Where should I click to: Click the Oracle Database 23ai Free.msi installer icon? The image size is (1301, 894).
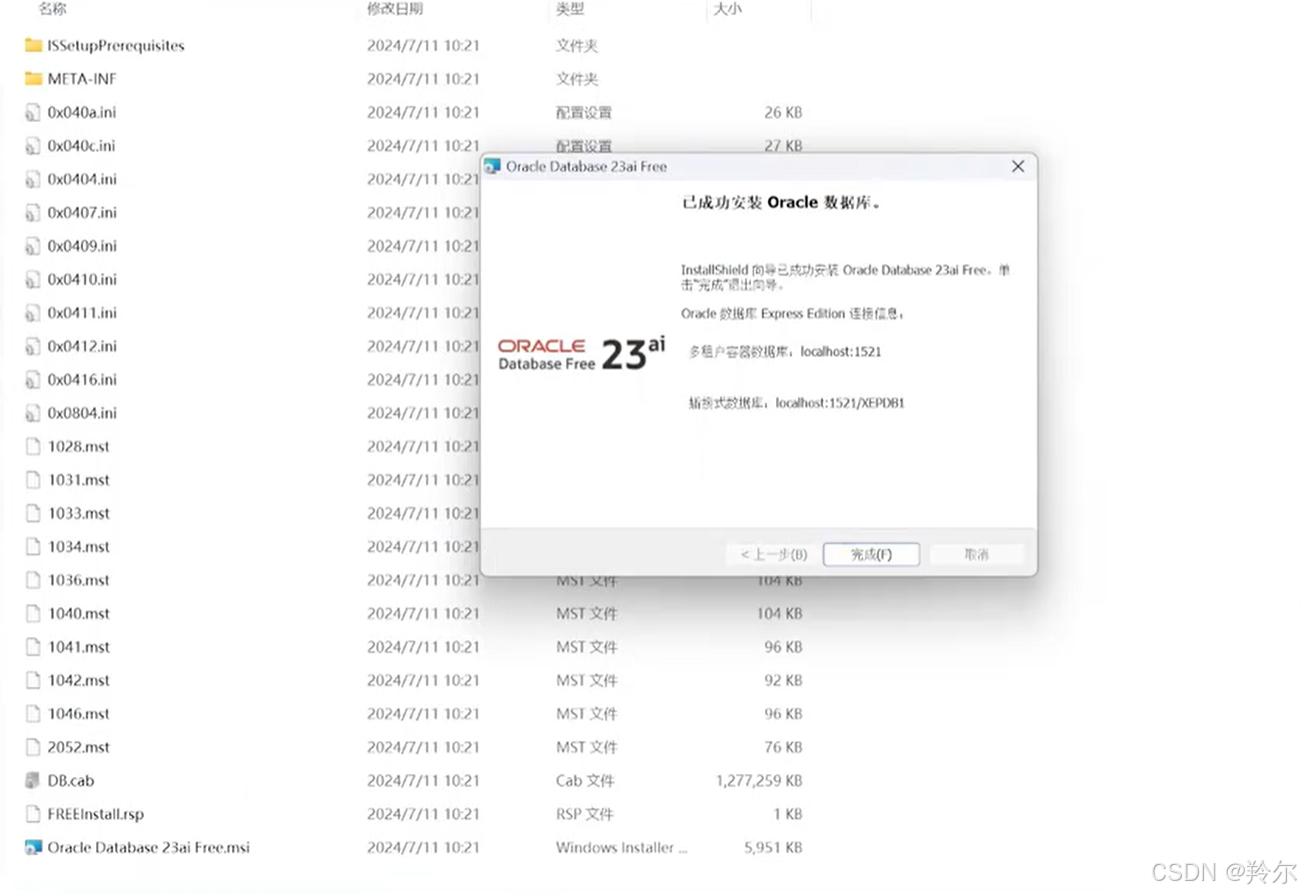coord(33,847)
